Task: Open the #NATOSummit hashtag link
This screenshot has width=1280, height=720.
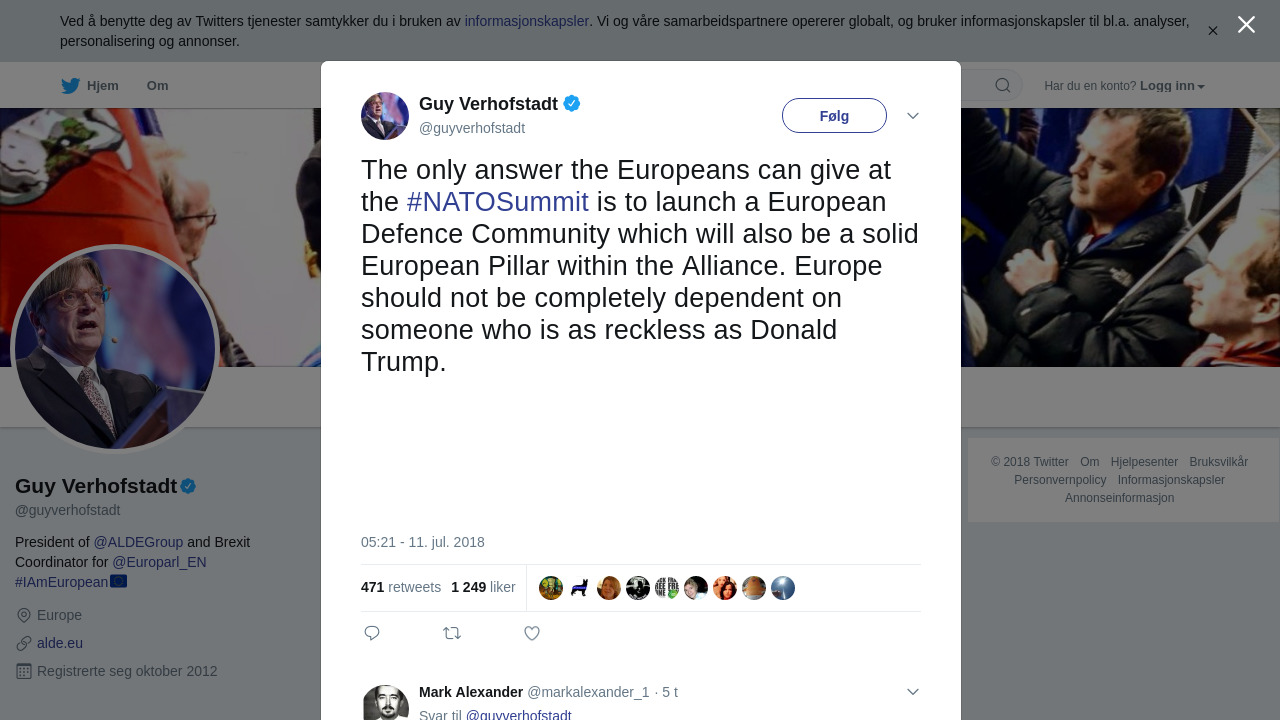Action: tap(497, 202)
